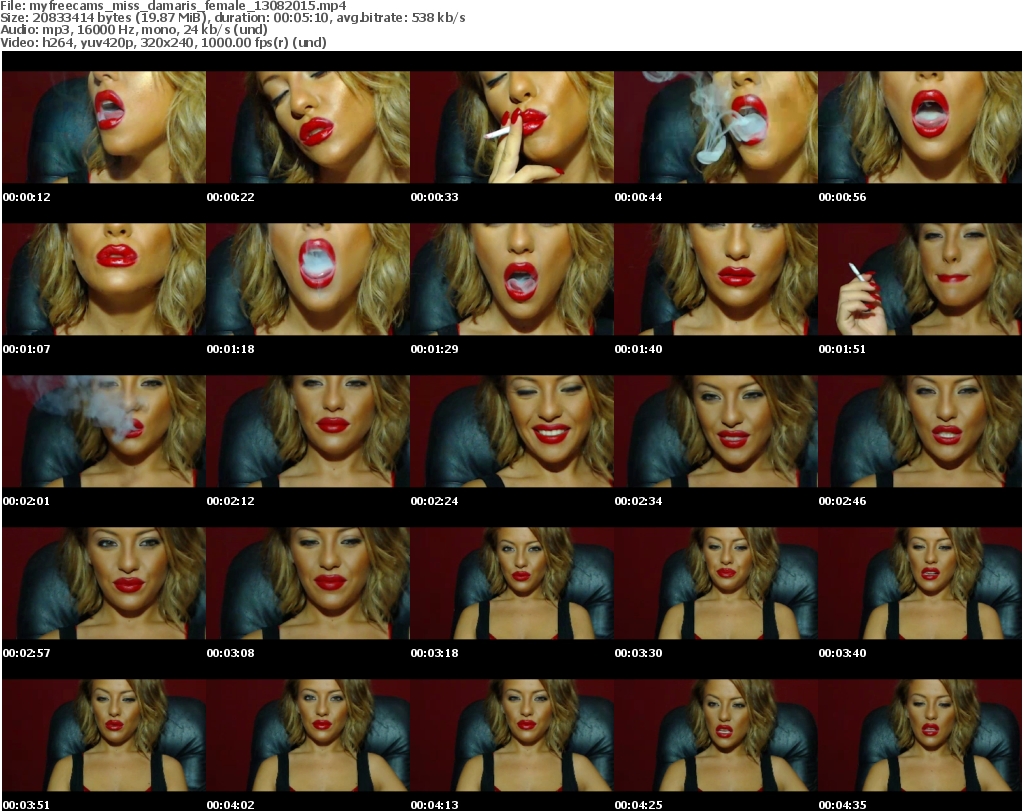This screenshot has width=1024, height=811.
Task: Select the thumbnail timestamped 00:01:51
Action: [x=920, y=279]
